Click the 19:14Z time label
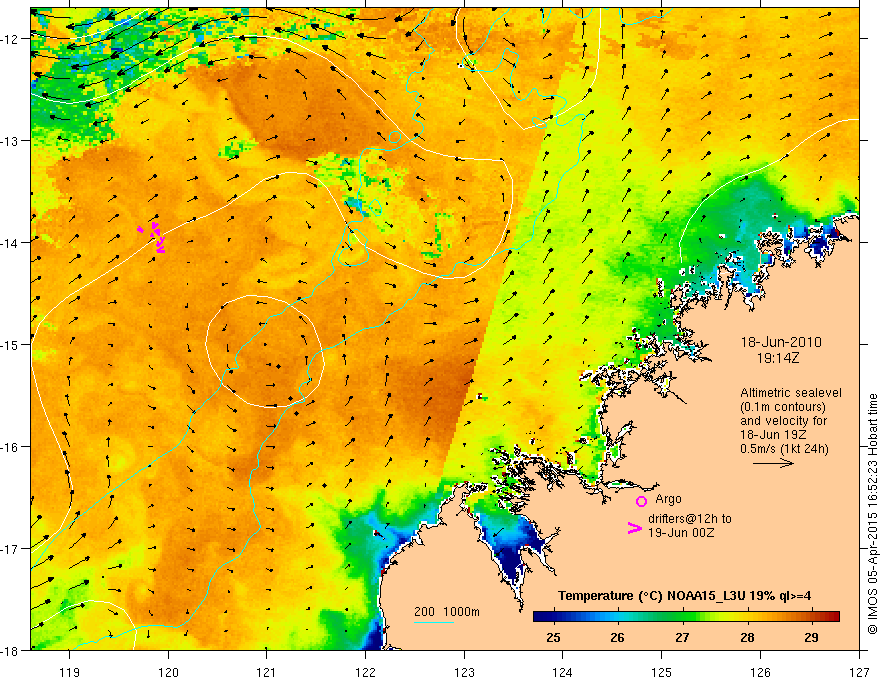 pos(778,358)
